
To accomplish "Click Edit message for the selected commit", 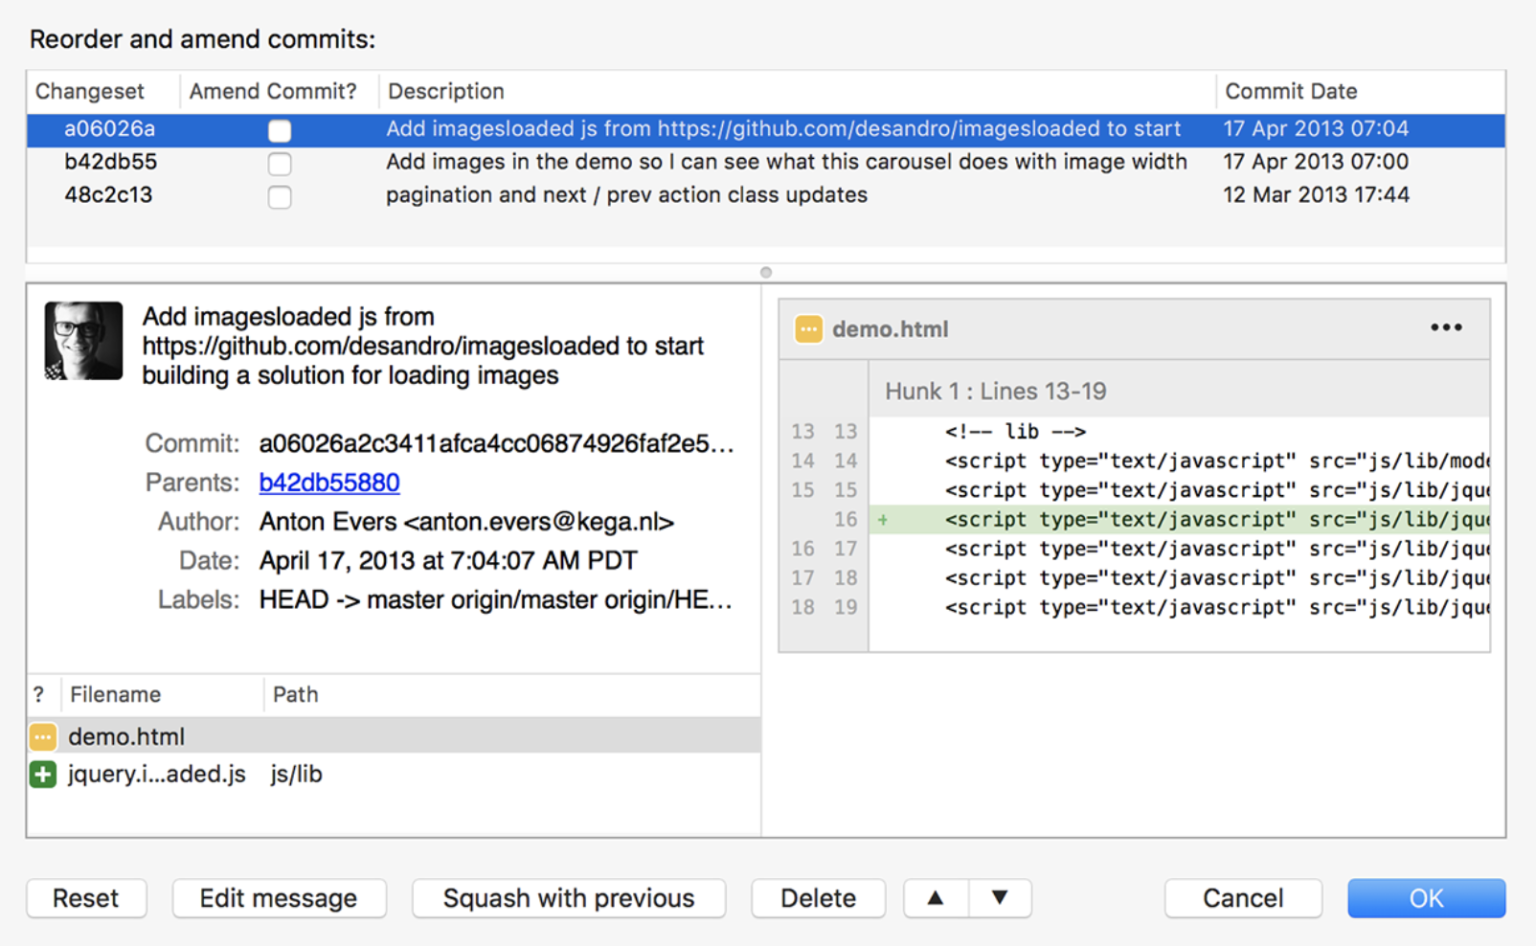I will click(279, 898).
